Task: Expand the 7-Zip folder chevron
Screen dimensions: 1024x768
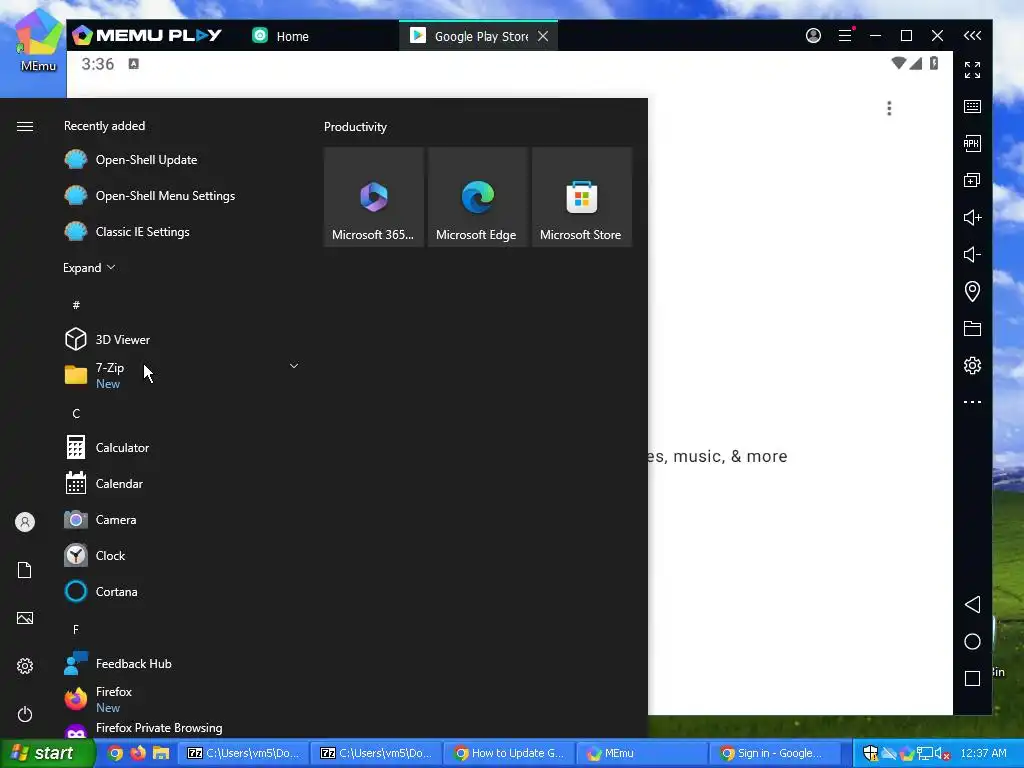Action: point(294,366)
